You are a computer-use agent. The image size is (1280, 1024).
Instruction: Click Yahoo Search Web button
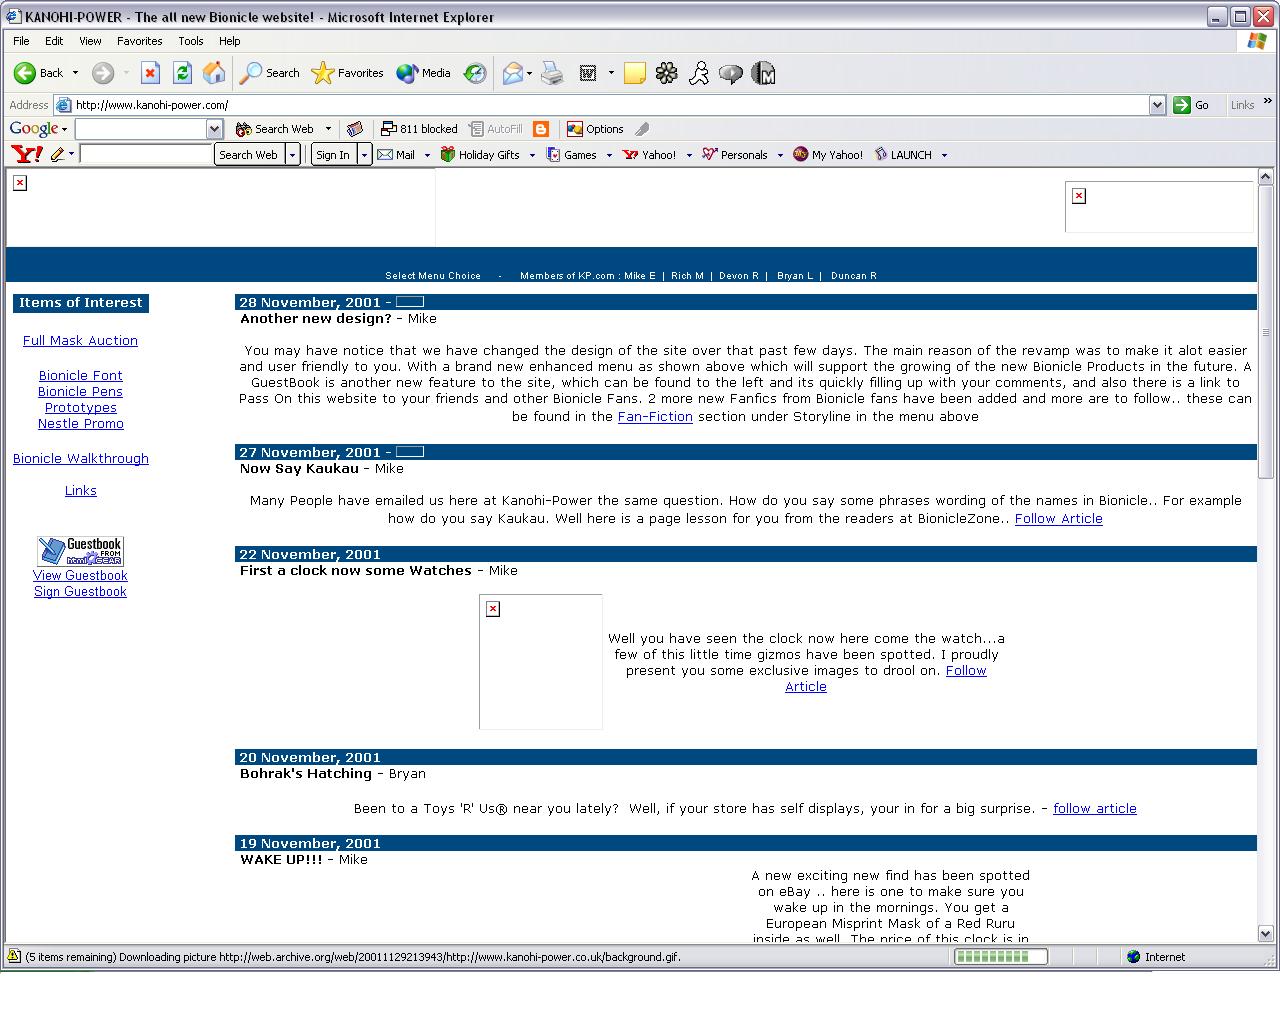click(248, 155)
